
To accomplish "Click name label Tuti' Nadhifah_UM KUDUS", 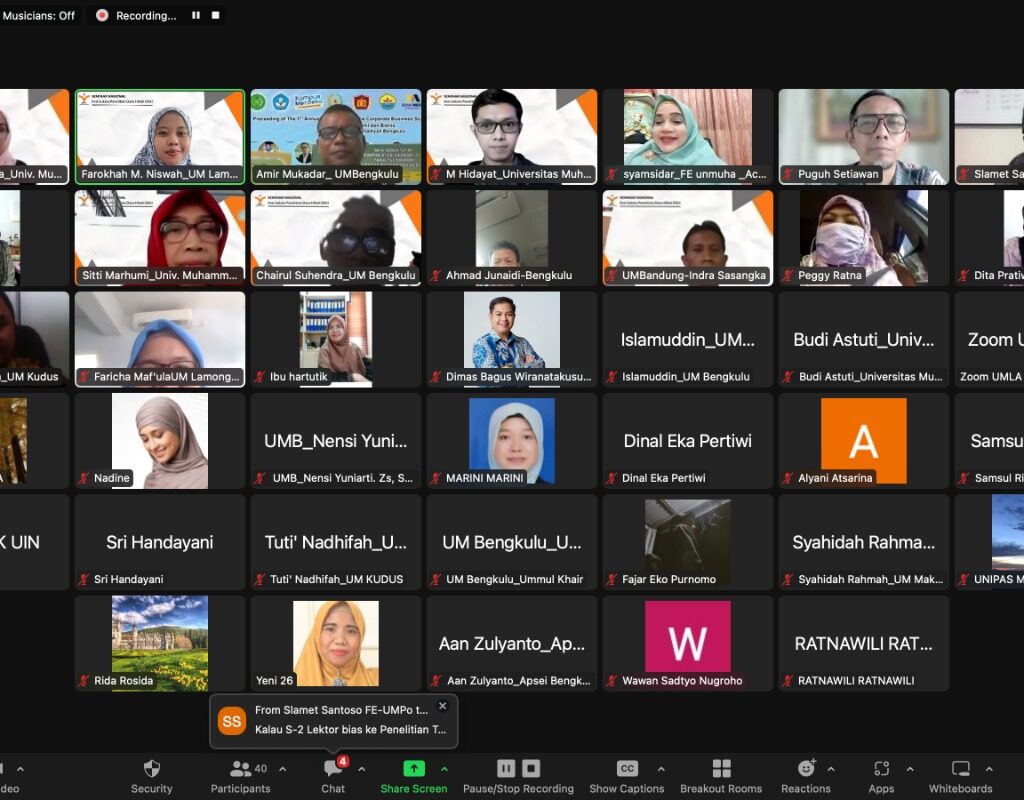I will click(x=336, y=579).
